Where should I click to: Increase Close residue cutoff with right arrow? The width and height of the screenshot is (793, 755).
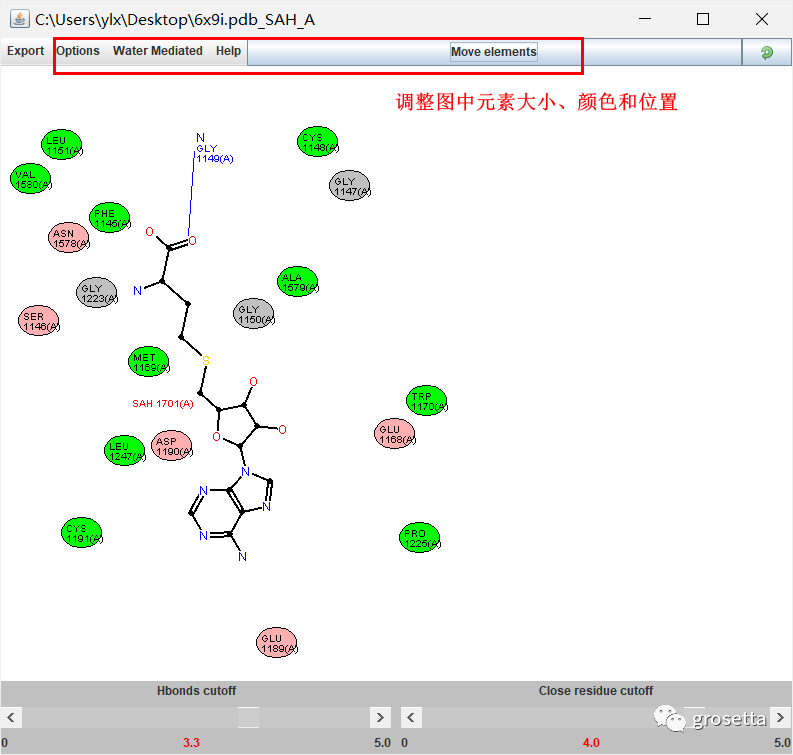(780, 717)
